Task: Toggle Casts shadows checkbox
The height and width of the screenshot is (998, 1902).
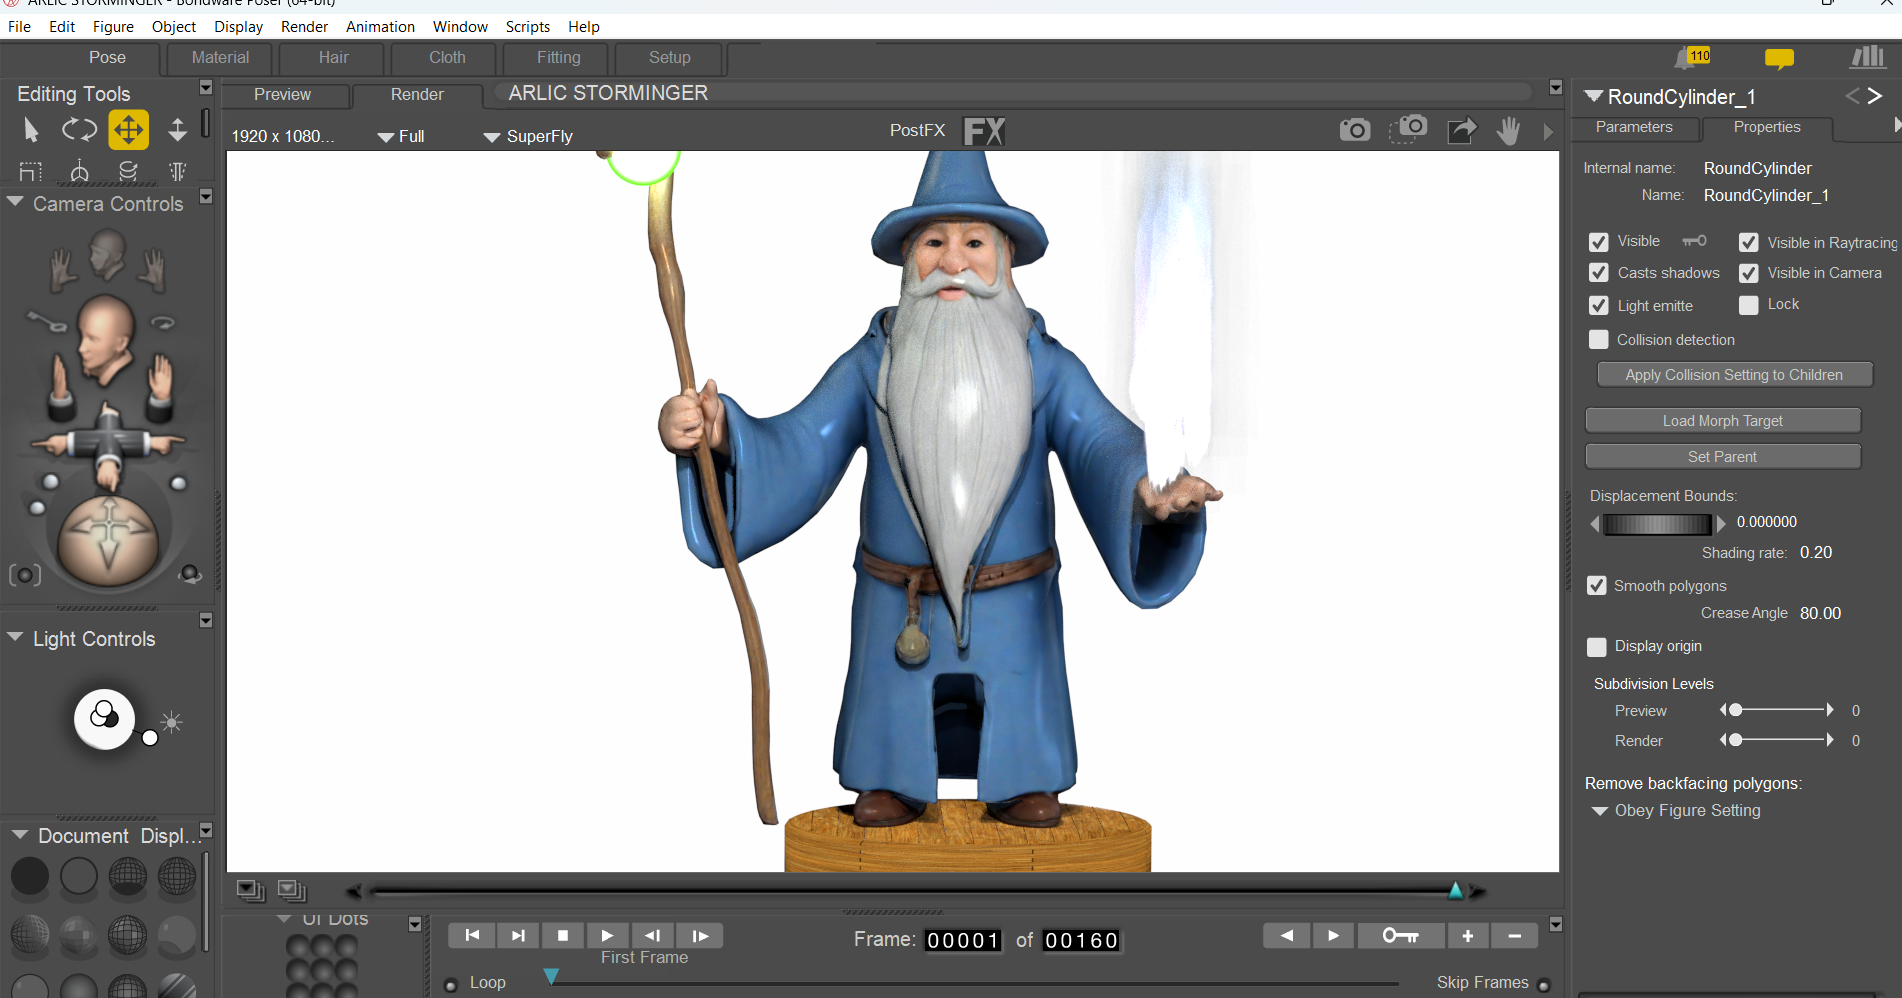Action: (1598, 273)
